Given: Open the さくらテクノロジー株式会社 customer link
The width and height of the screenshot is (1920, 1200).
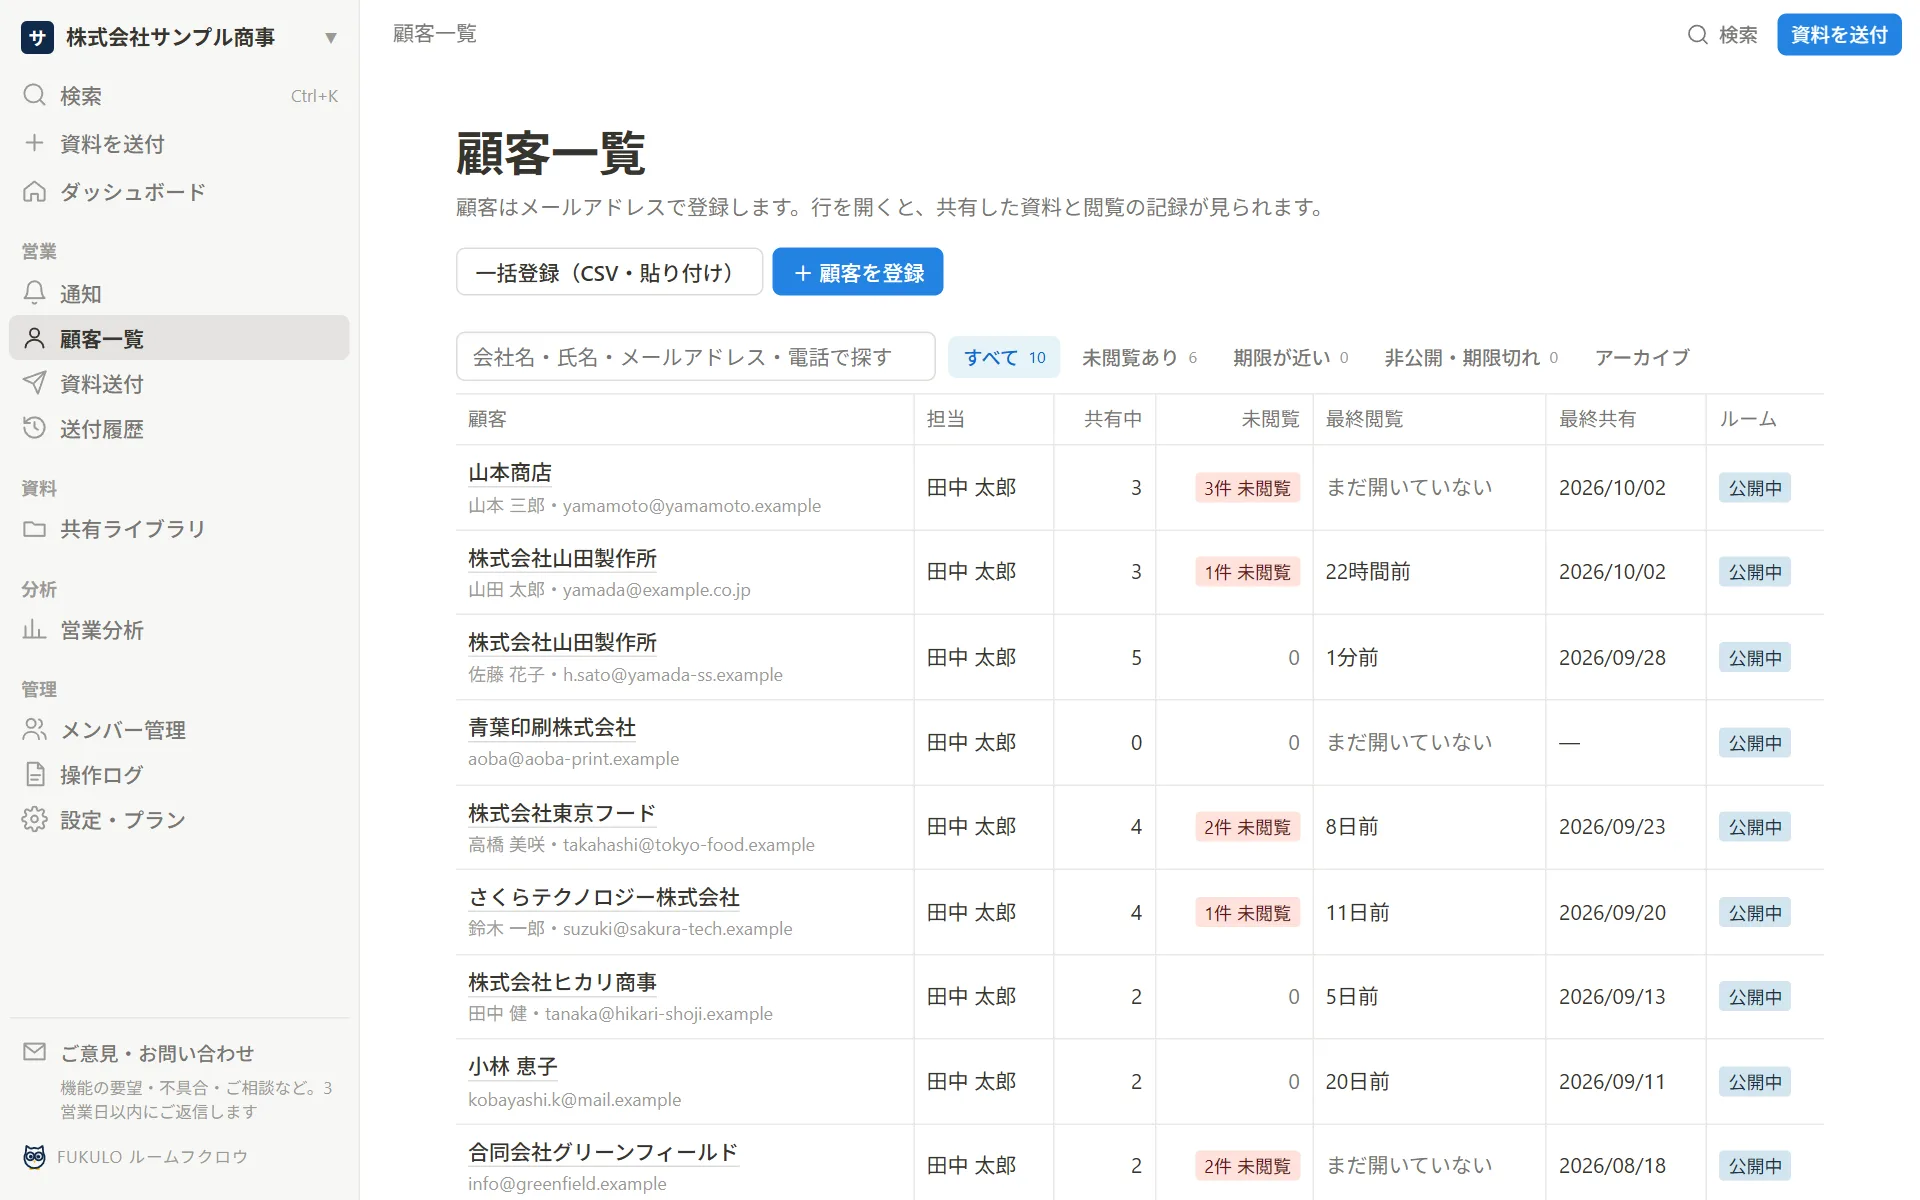Looking at the screenshot, I should (604, 897).
